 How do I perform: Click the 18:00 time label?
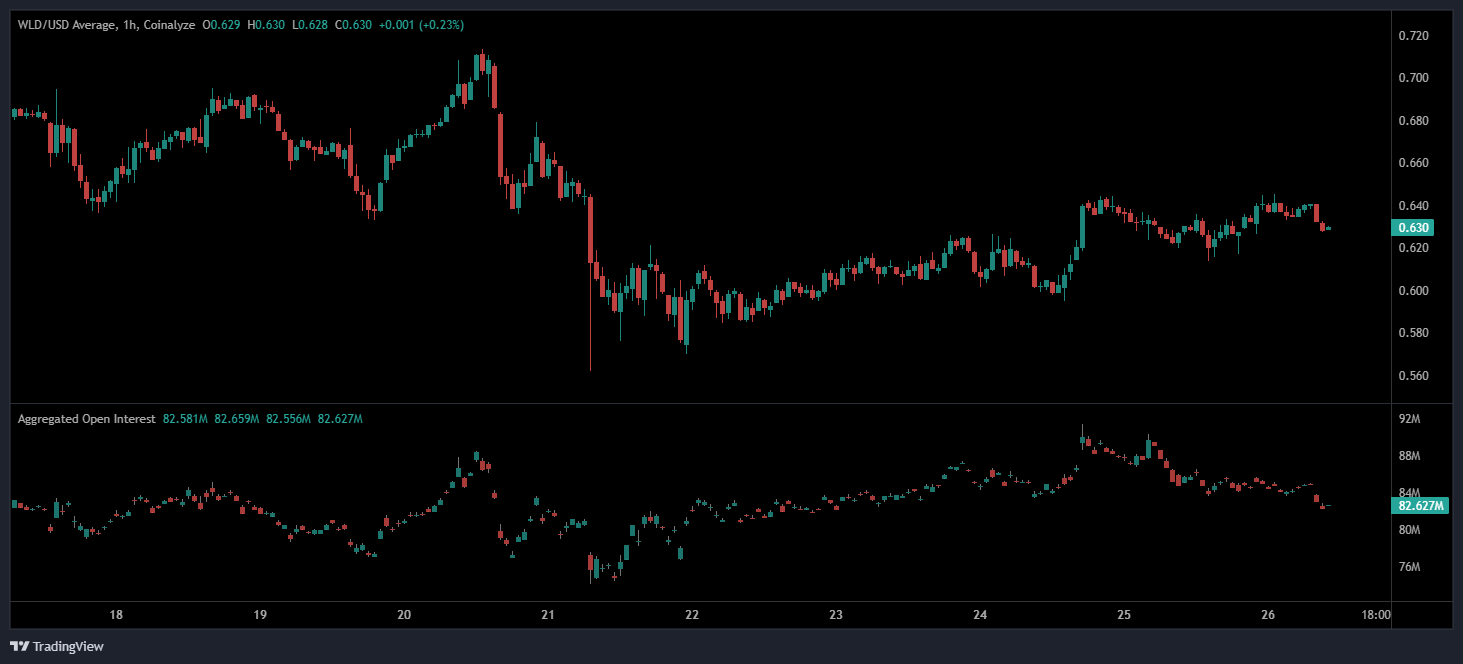pos(1376,615)
